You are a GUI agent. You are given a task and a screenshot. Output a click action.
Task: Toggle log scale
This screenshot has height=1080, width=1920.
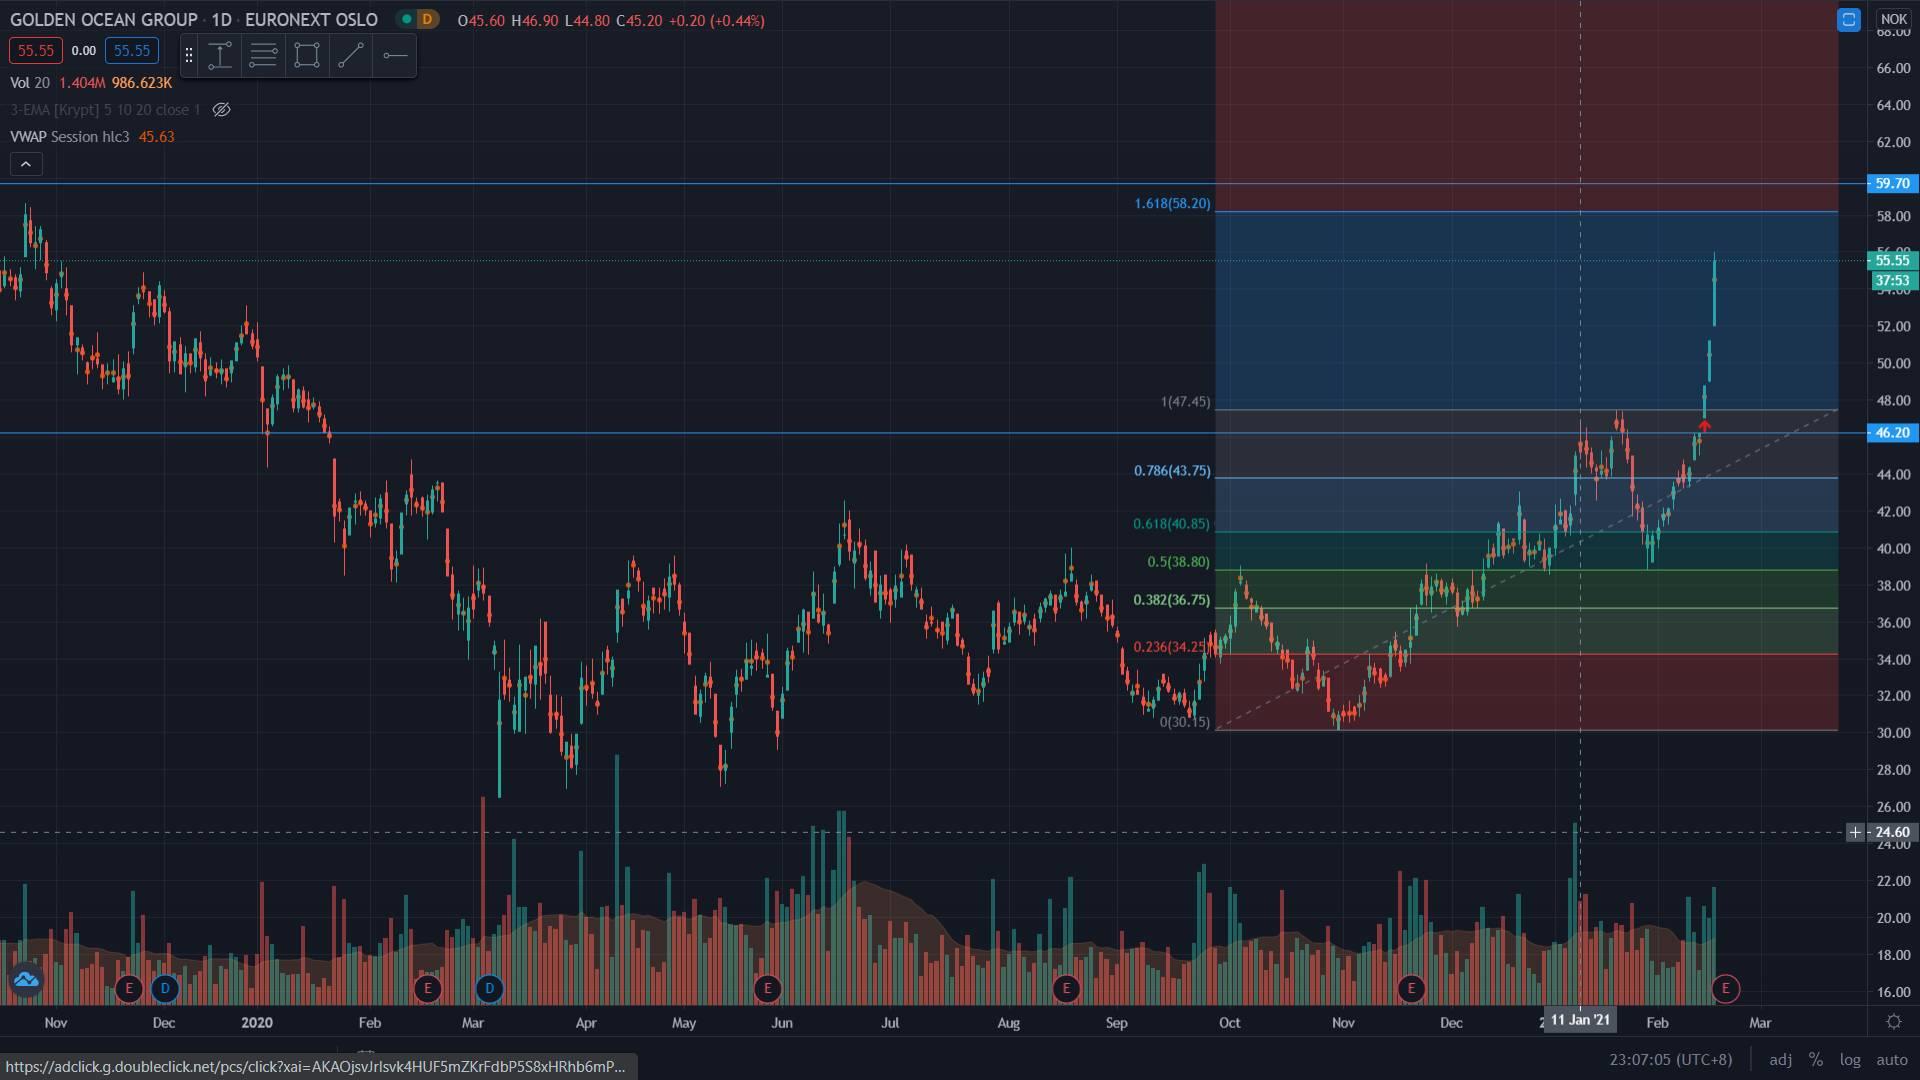(x=1850, y=1060)
